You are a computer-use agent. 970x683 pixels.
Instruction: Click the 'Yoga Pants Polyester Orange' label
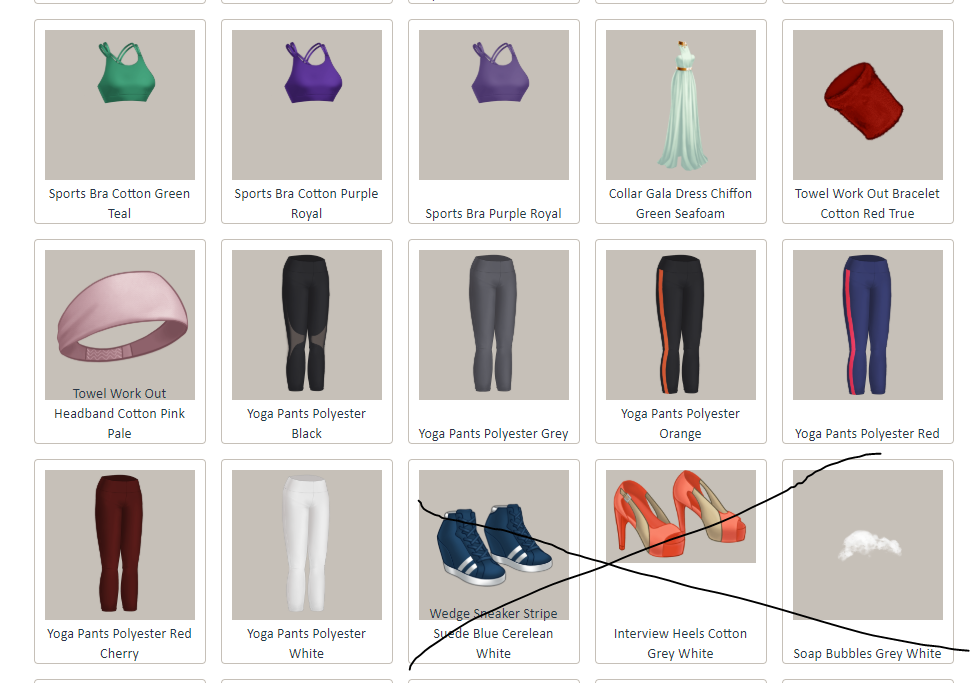pyautogui.click(x=680, y=423)
